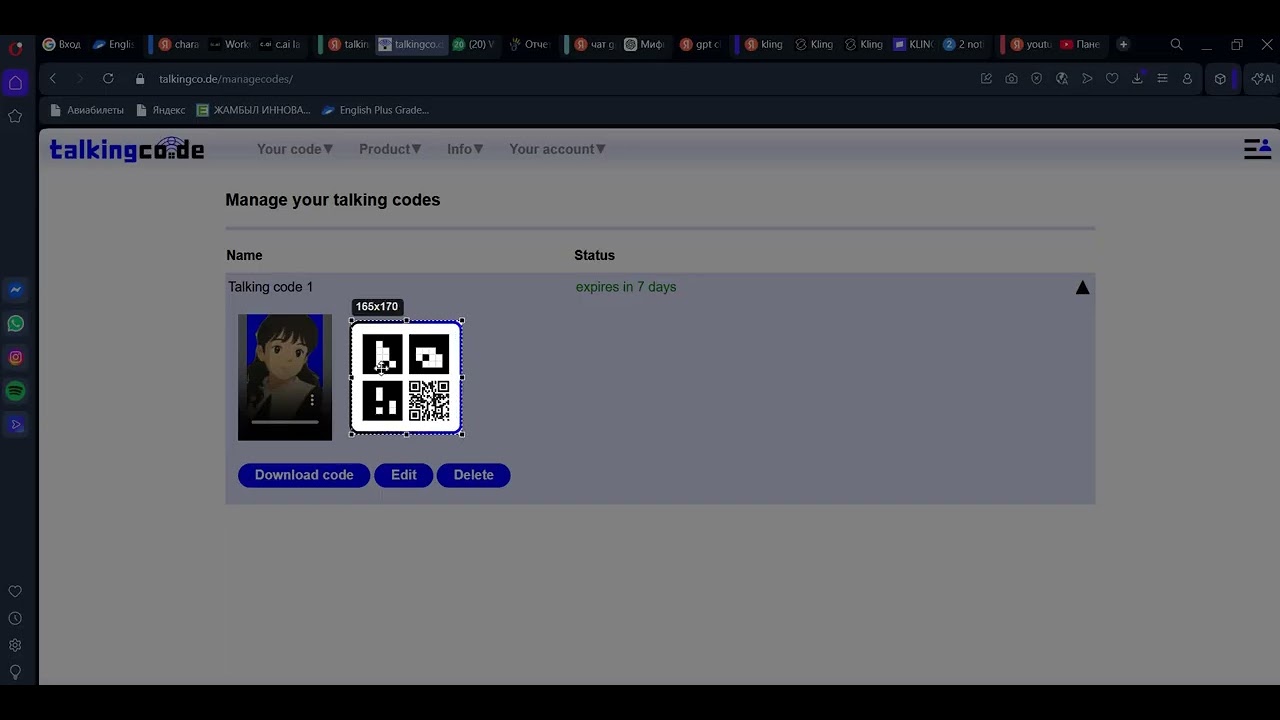Expand the Your account menu
This screenshot has width=1280, height=720.
point(558,149)
